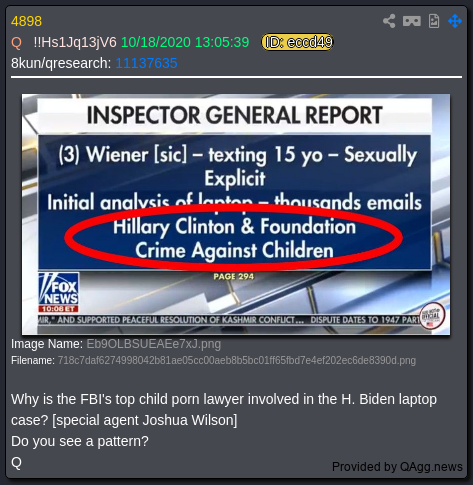Click the bracketed special agent Joshua Wilson text

(x=145, y=420)
